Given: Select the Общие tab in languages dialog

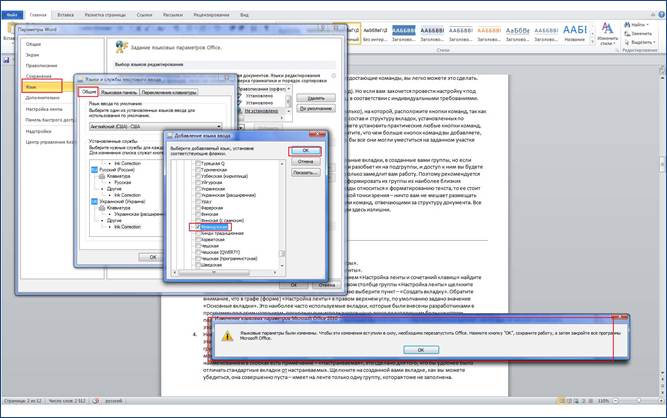Looking at the screenshot, I should coord(88,92).
